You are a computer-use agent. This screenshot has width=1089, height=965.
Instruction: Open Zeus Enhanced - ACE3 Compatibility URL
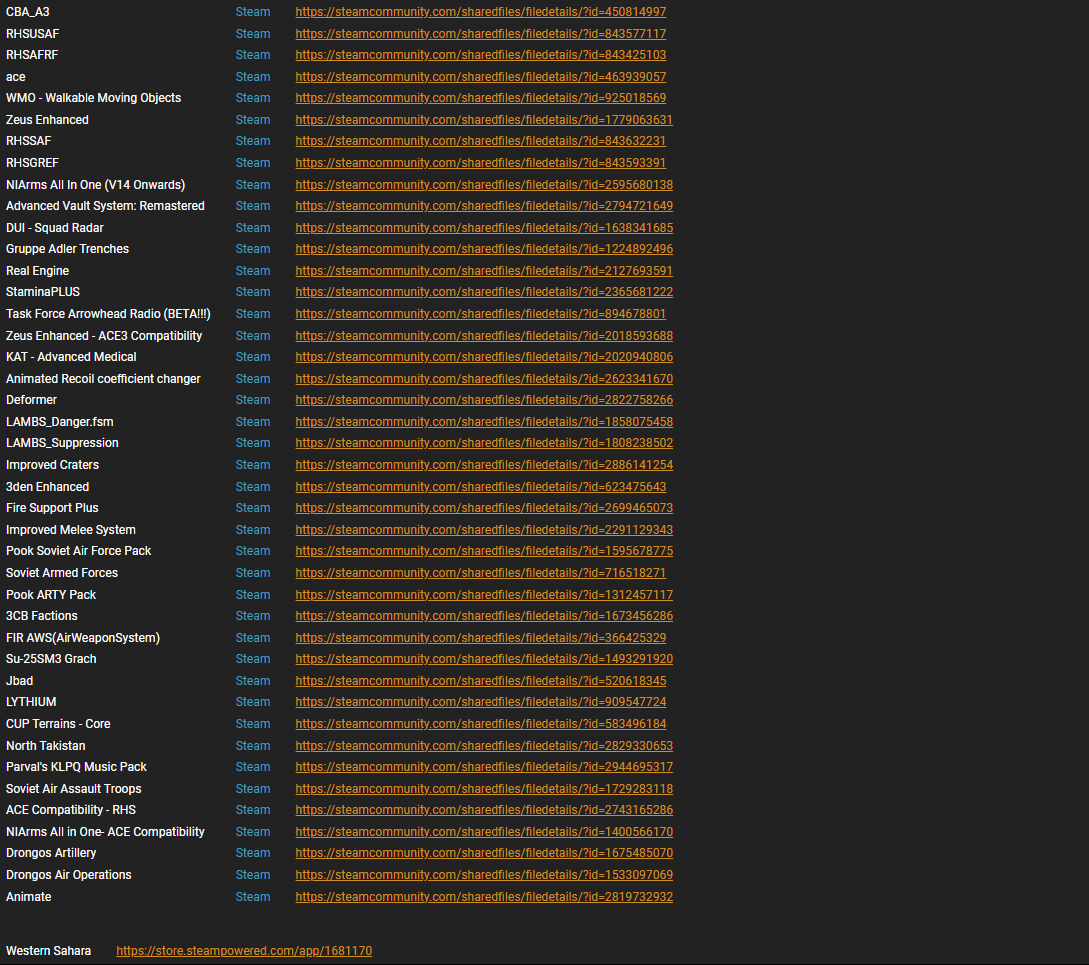484,336
